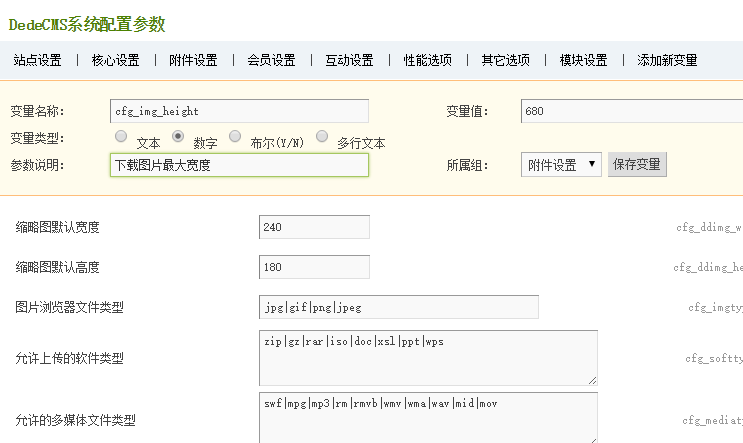Click the 缩略图默认高度 label
Image resolution: width=743 pixels, height=443 pixels.
(x=57, y=267)
